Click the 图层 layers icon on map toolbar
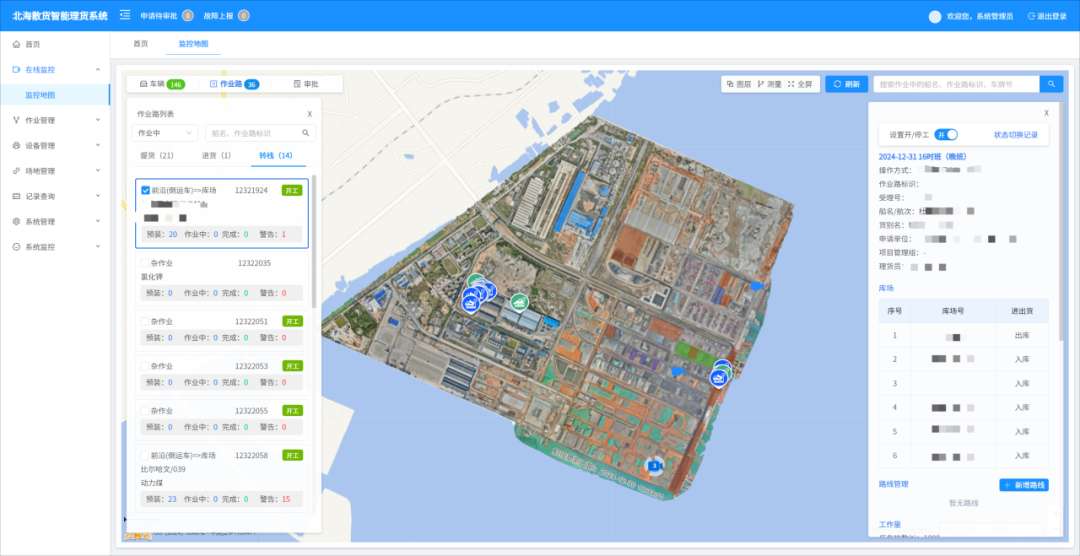 731,84
